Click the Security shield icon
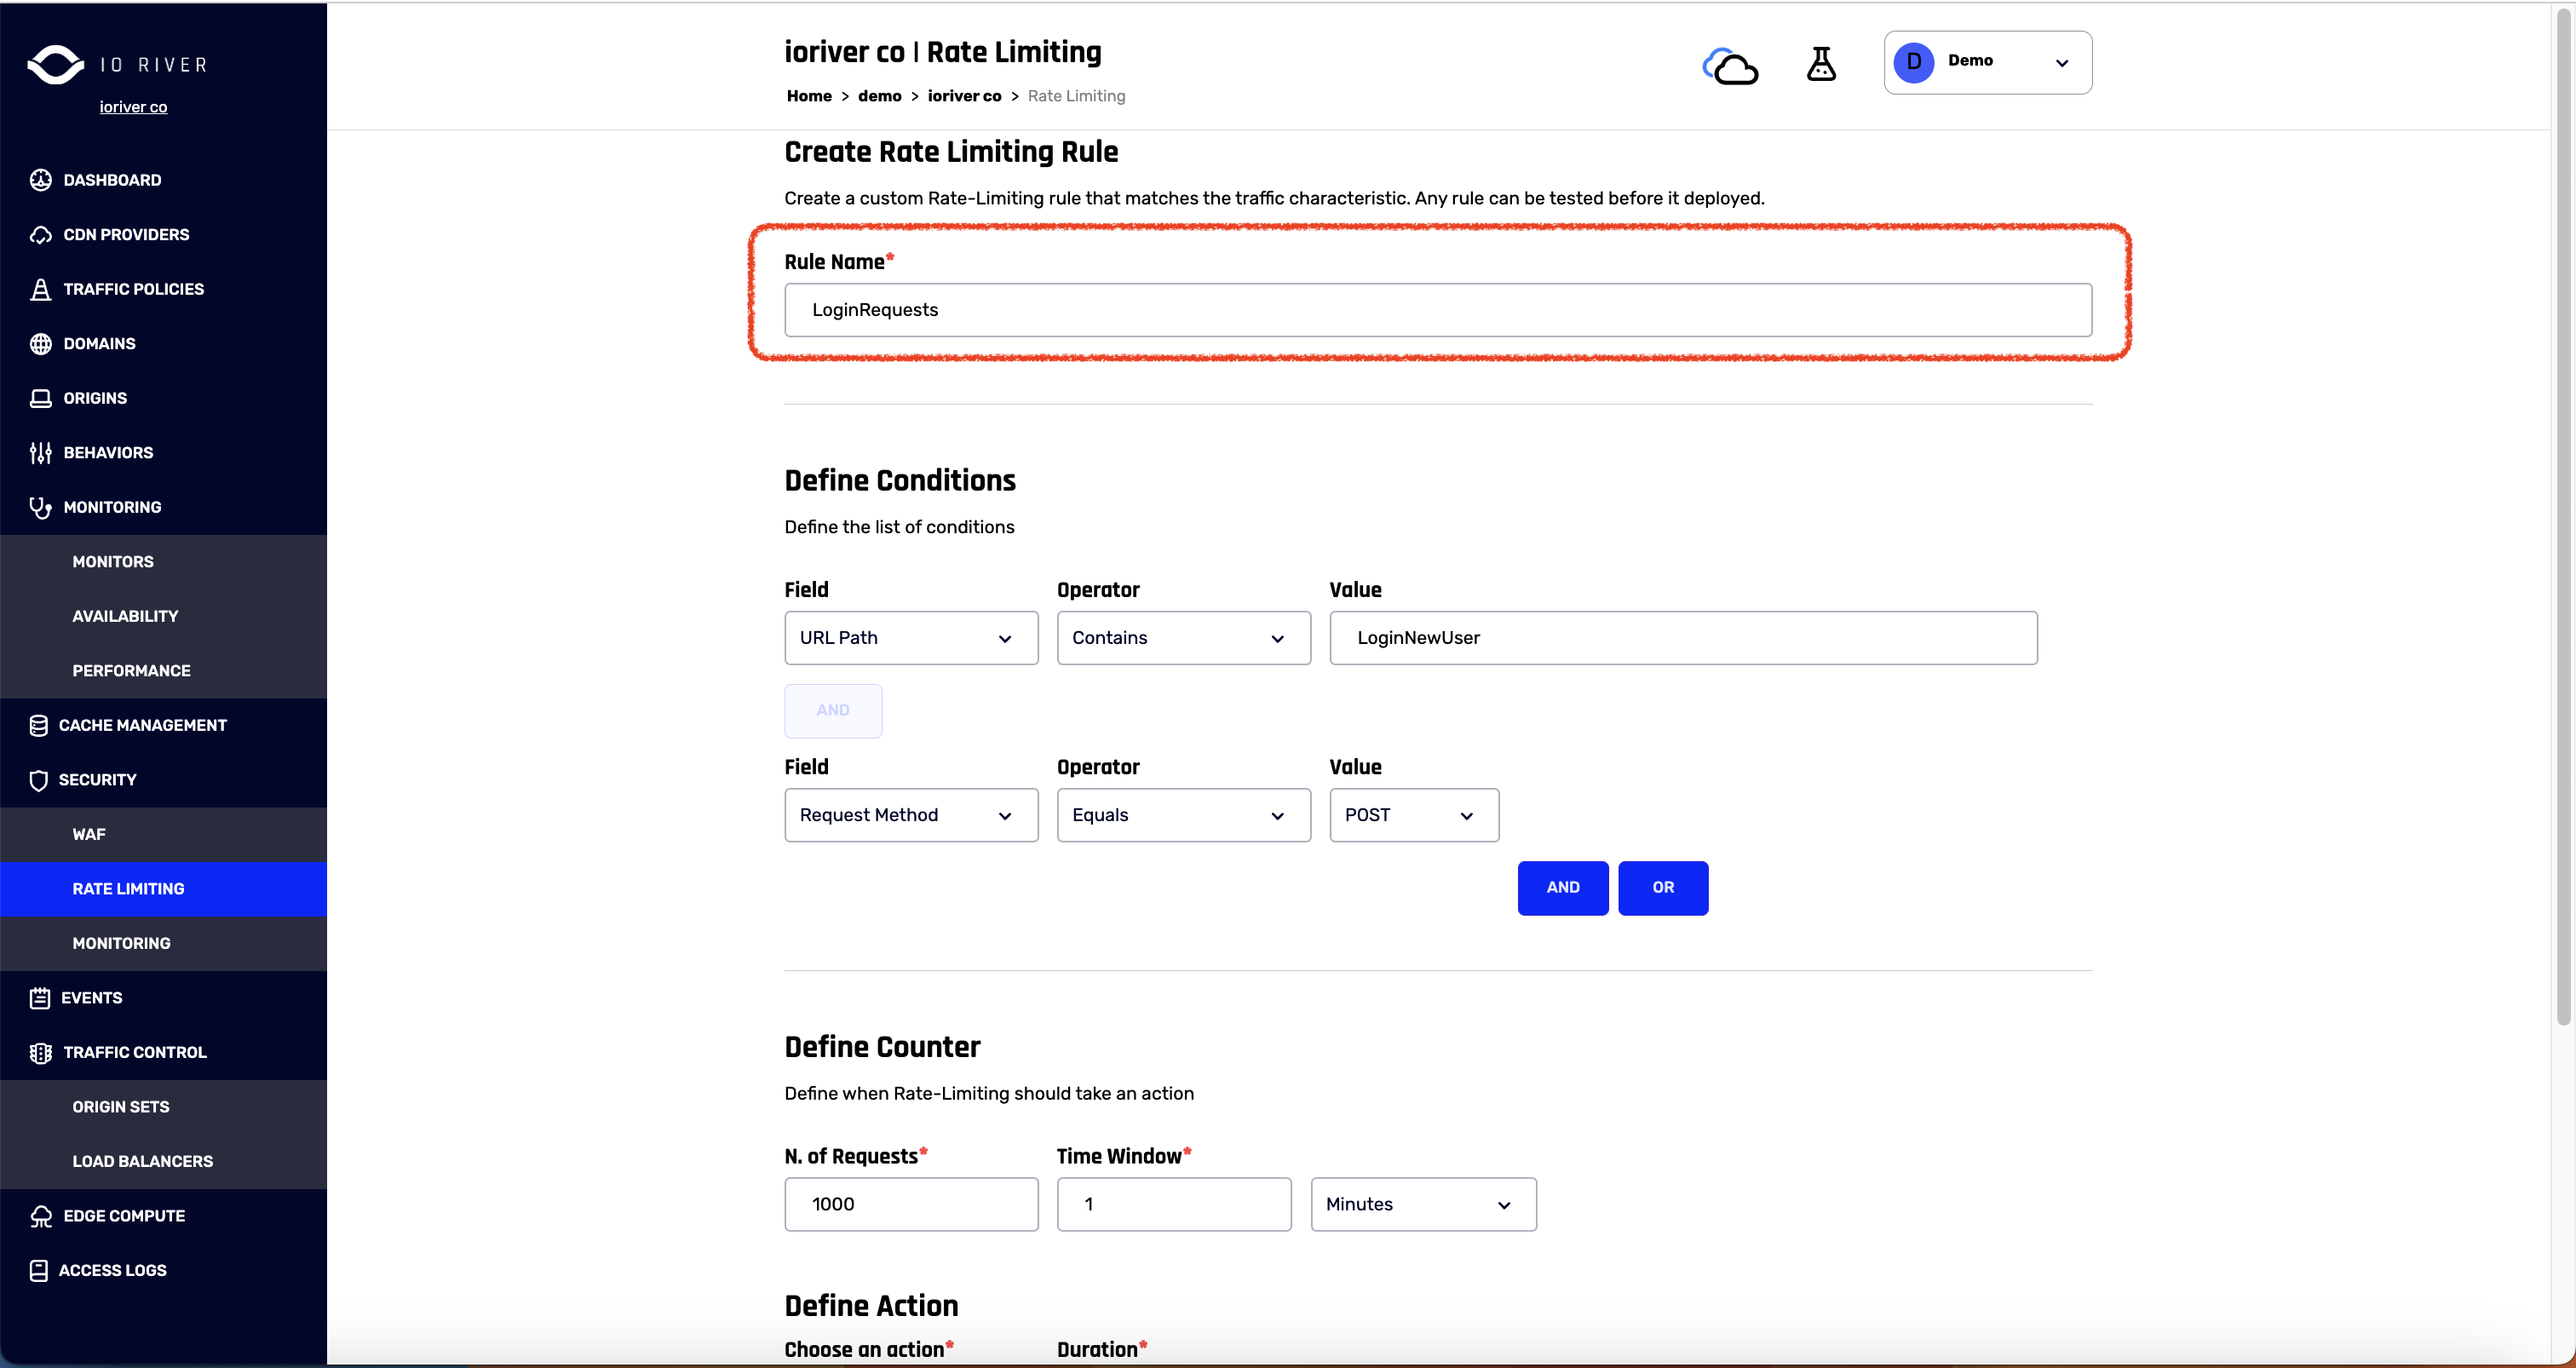Image resolution: width=2576 pixels, height=1368 pixels. [39, 780]
